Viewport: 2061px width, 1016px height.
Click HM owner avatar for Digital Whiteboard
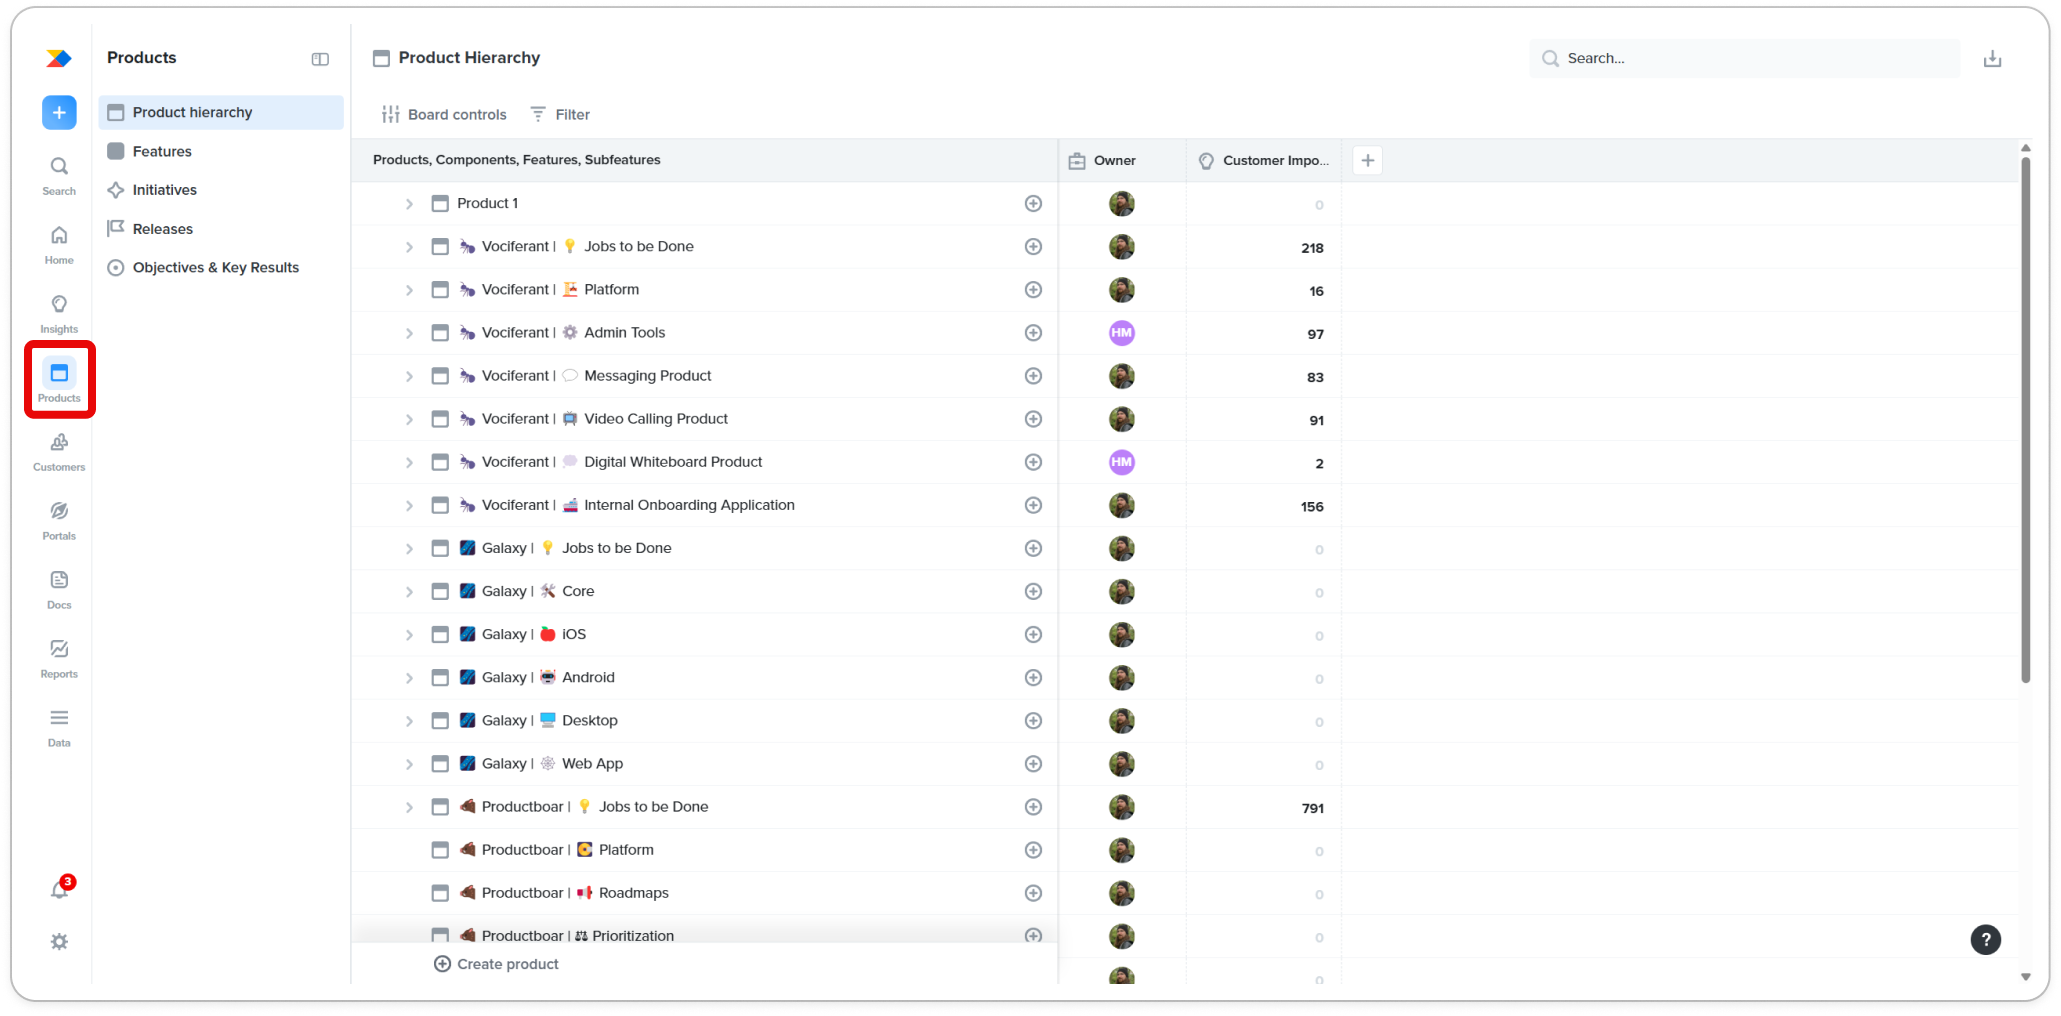point(1121,462)
